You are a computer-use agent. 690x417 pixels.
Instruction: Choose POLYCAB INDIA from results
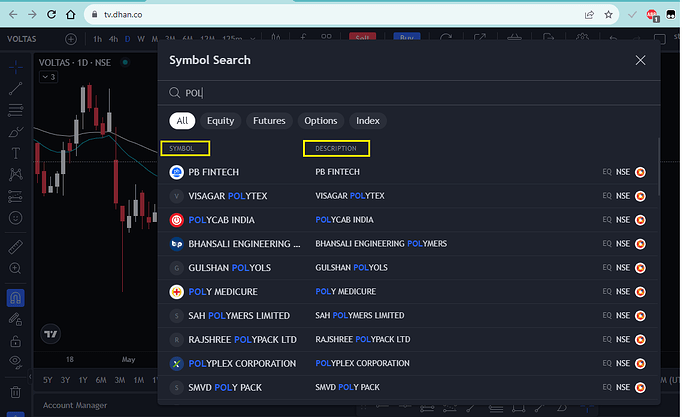(408, 220)
